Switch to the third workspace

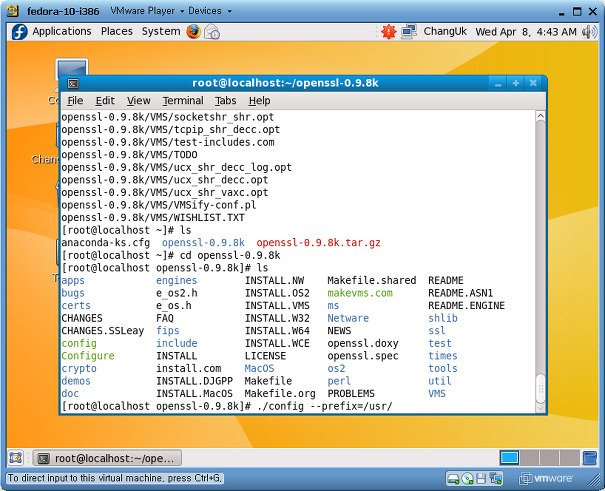click(549, 458)
